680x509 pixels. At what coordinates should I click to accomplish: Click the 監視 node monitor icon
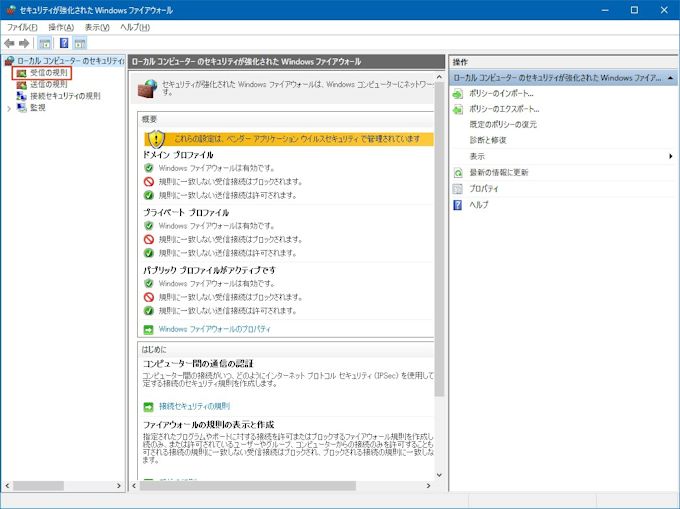[22, 108]
